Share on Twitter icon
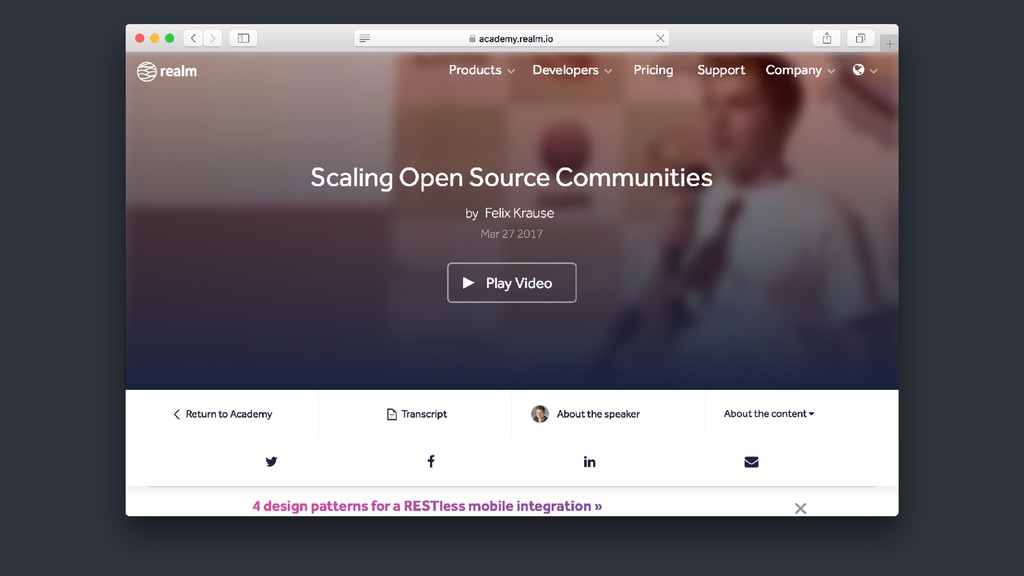The height and width of the screenshot is (576, 1024). tap(272, 462)
